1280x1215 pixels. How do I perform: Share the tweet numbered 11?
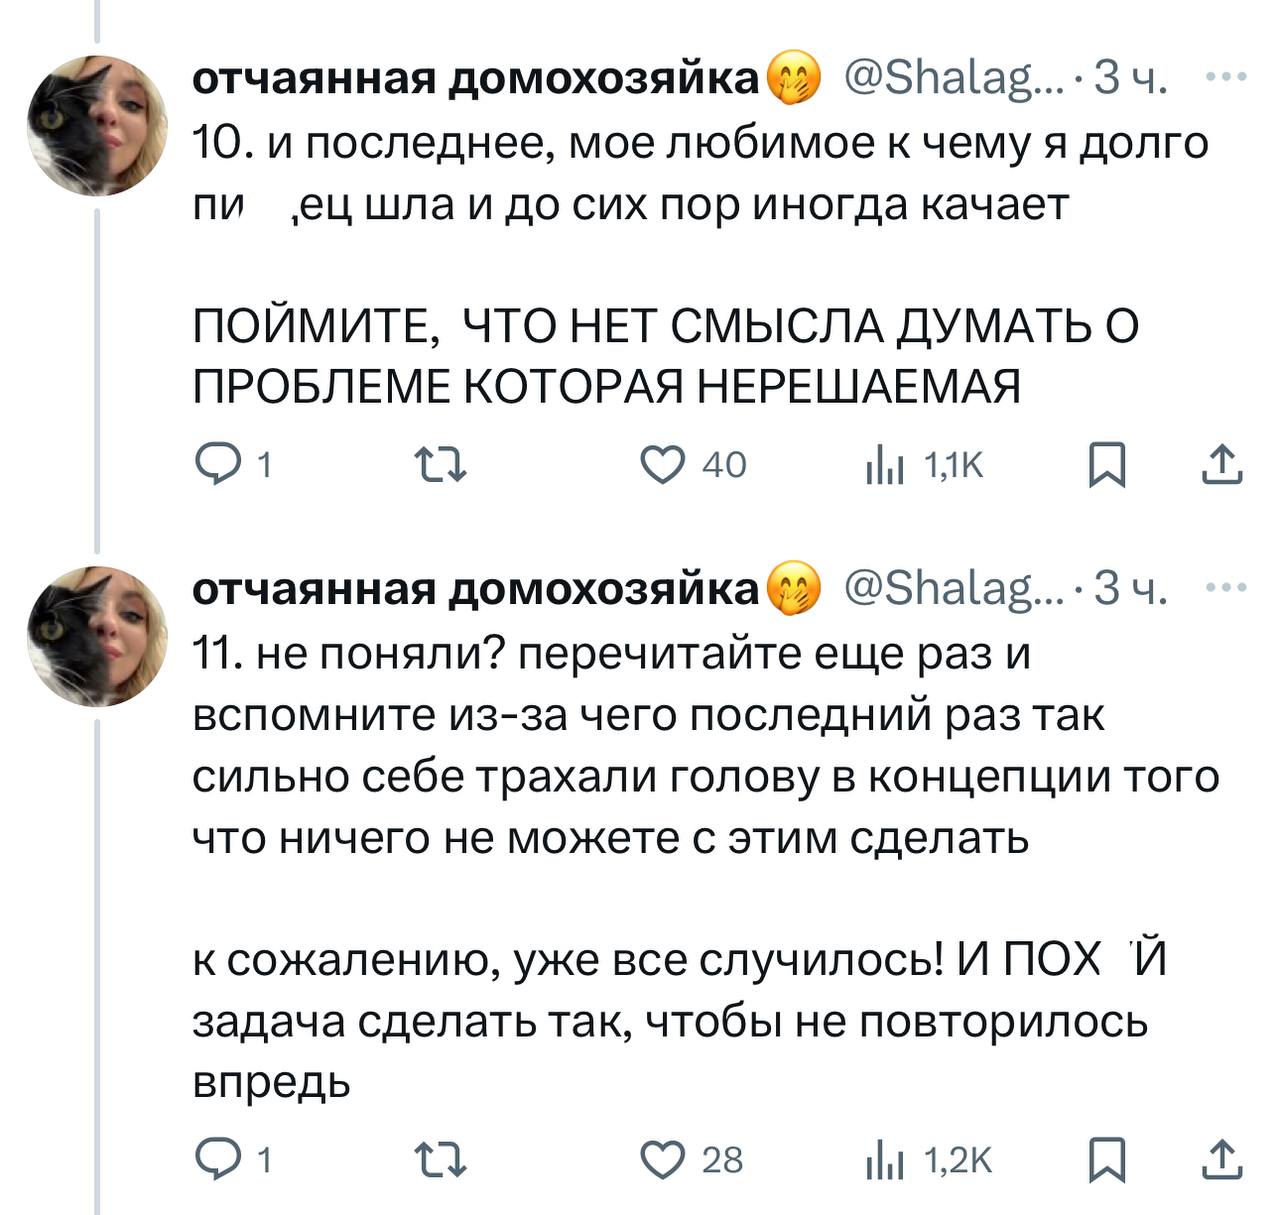pos(1222,1159)
